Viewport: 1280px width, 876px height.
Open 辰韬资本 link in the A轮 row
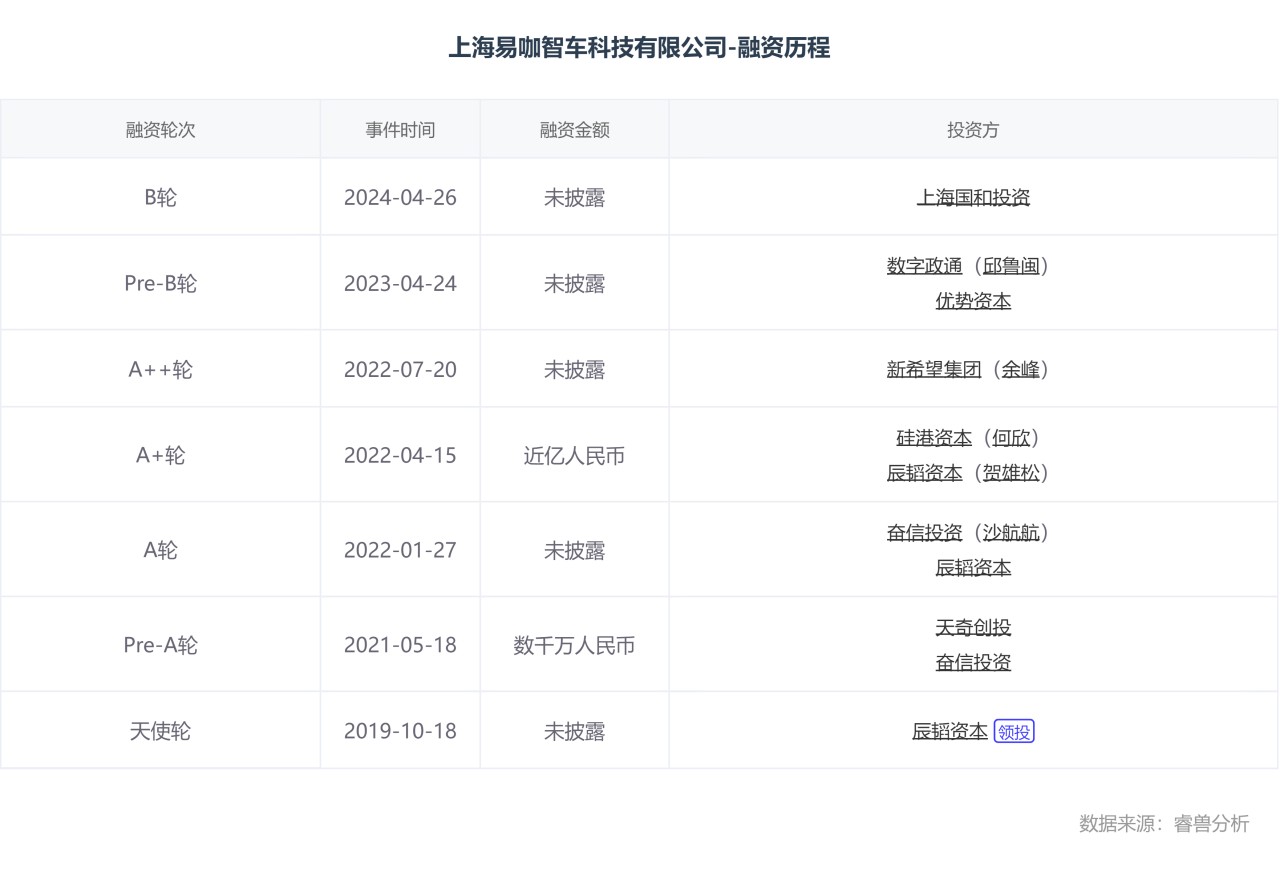[x=973, y=568]
